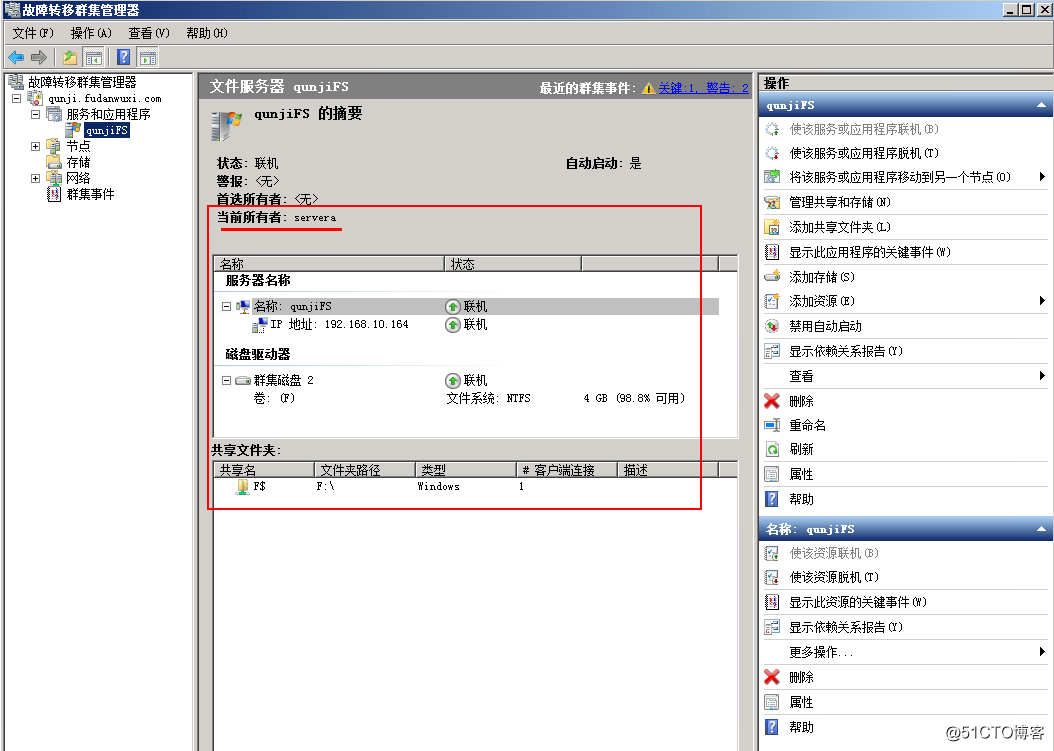The width and height of the screenshot is (1054, 751).
Task: Open the 帮助(H) menu
Action: coord(206,33)
